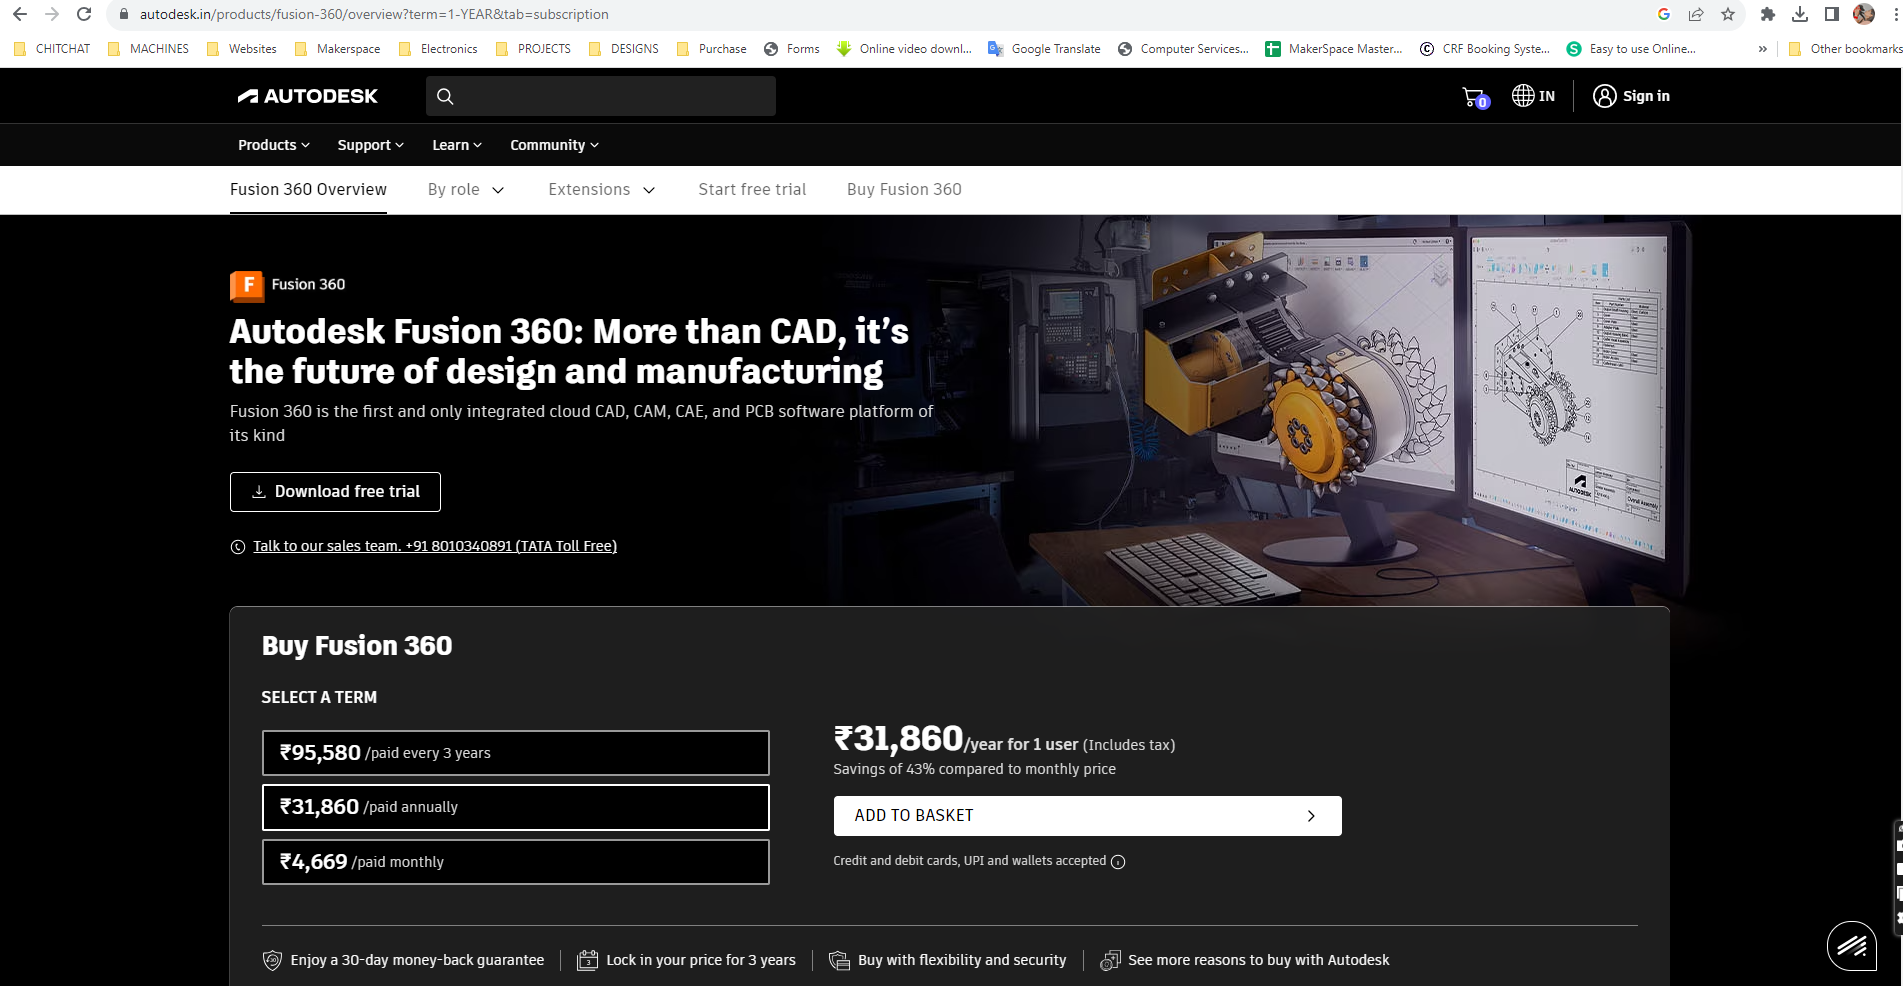Open the CHITCHAT bookmark folder
This screenshot has height=986, width=1903.
click(x=52, y=49)
